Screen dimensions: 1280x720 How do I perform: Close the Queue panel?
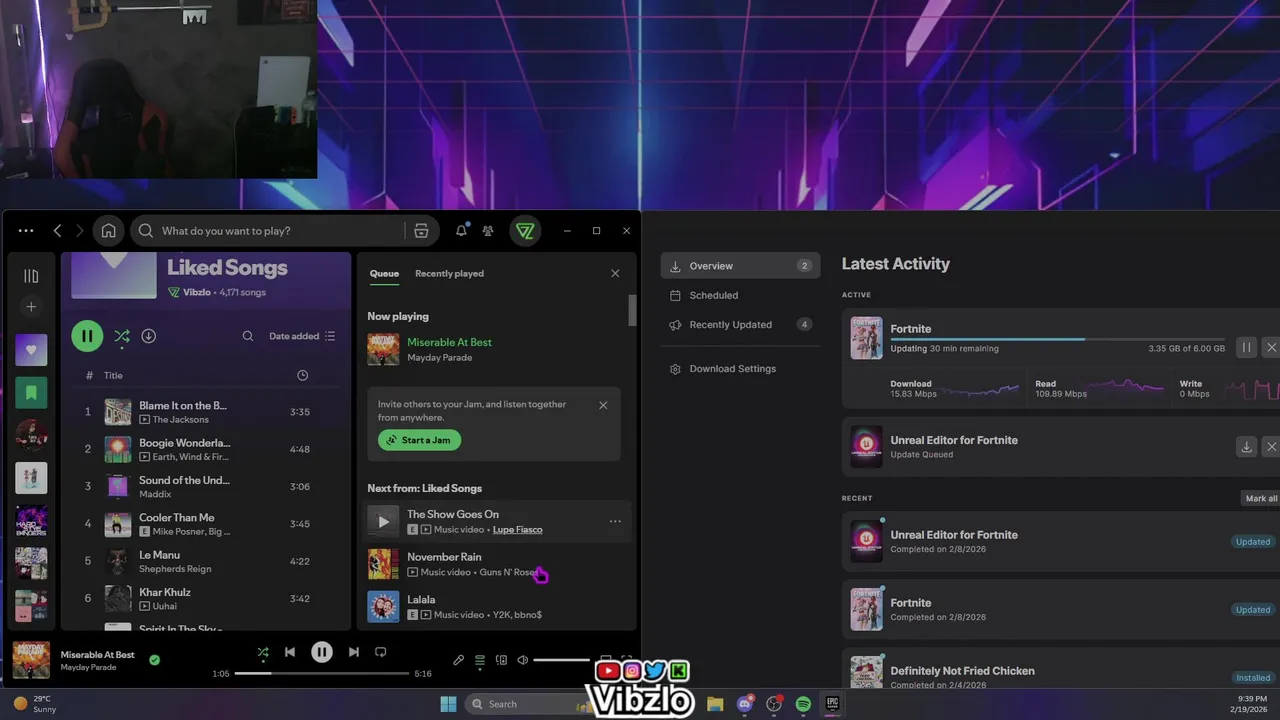click(615, 273)
